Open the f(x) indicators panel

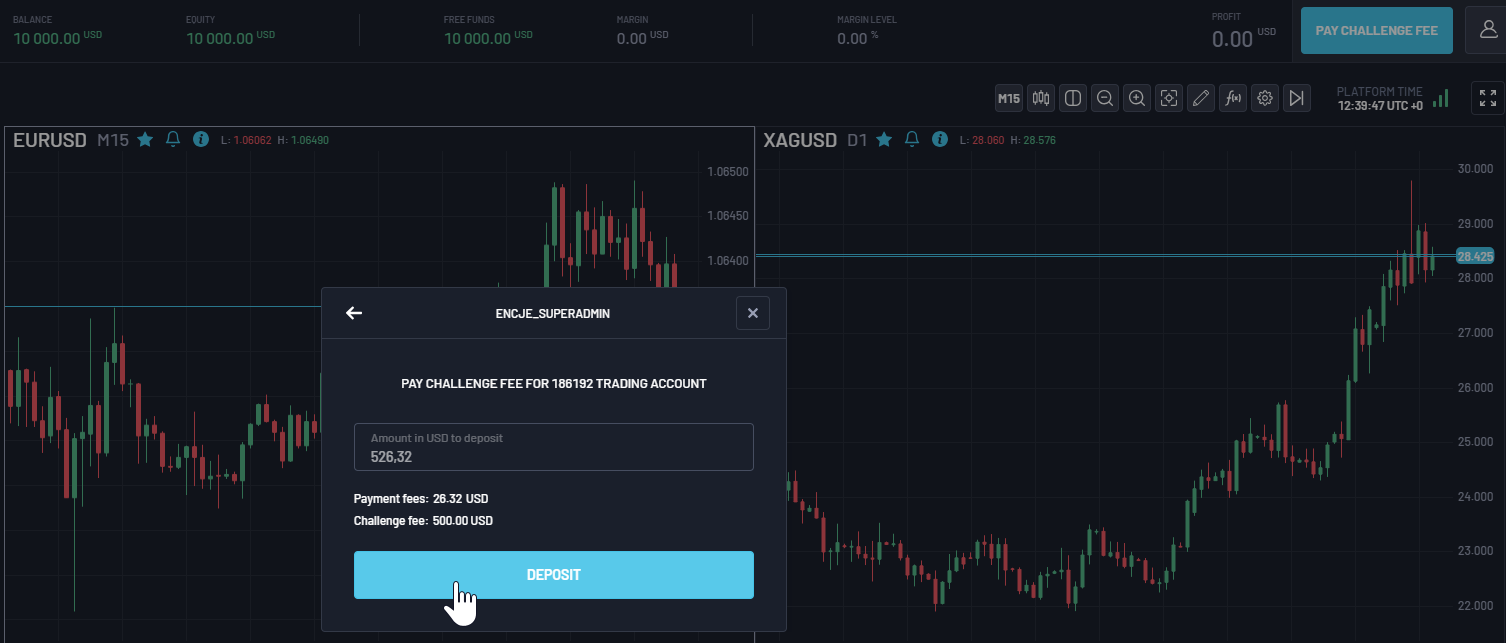(x=1233, y=98)
